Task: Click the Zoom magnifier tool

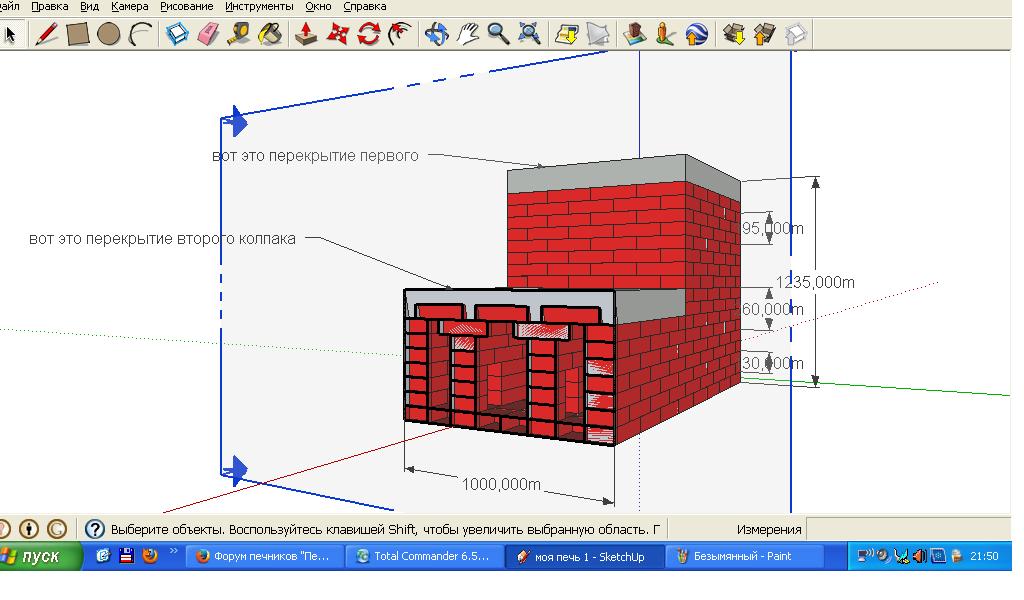Action: (x=498, y=34)
